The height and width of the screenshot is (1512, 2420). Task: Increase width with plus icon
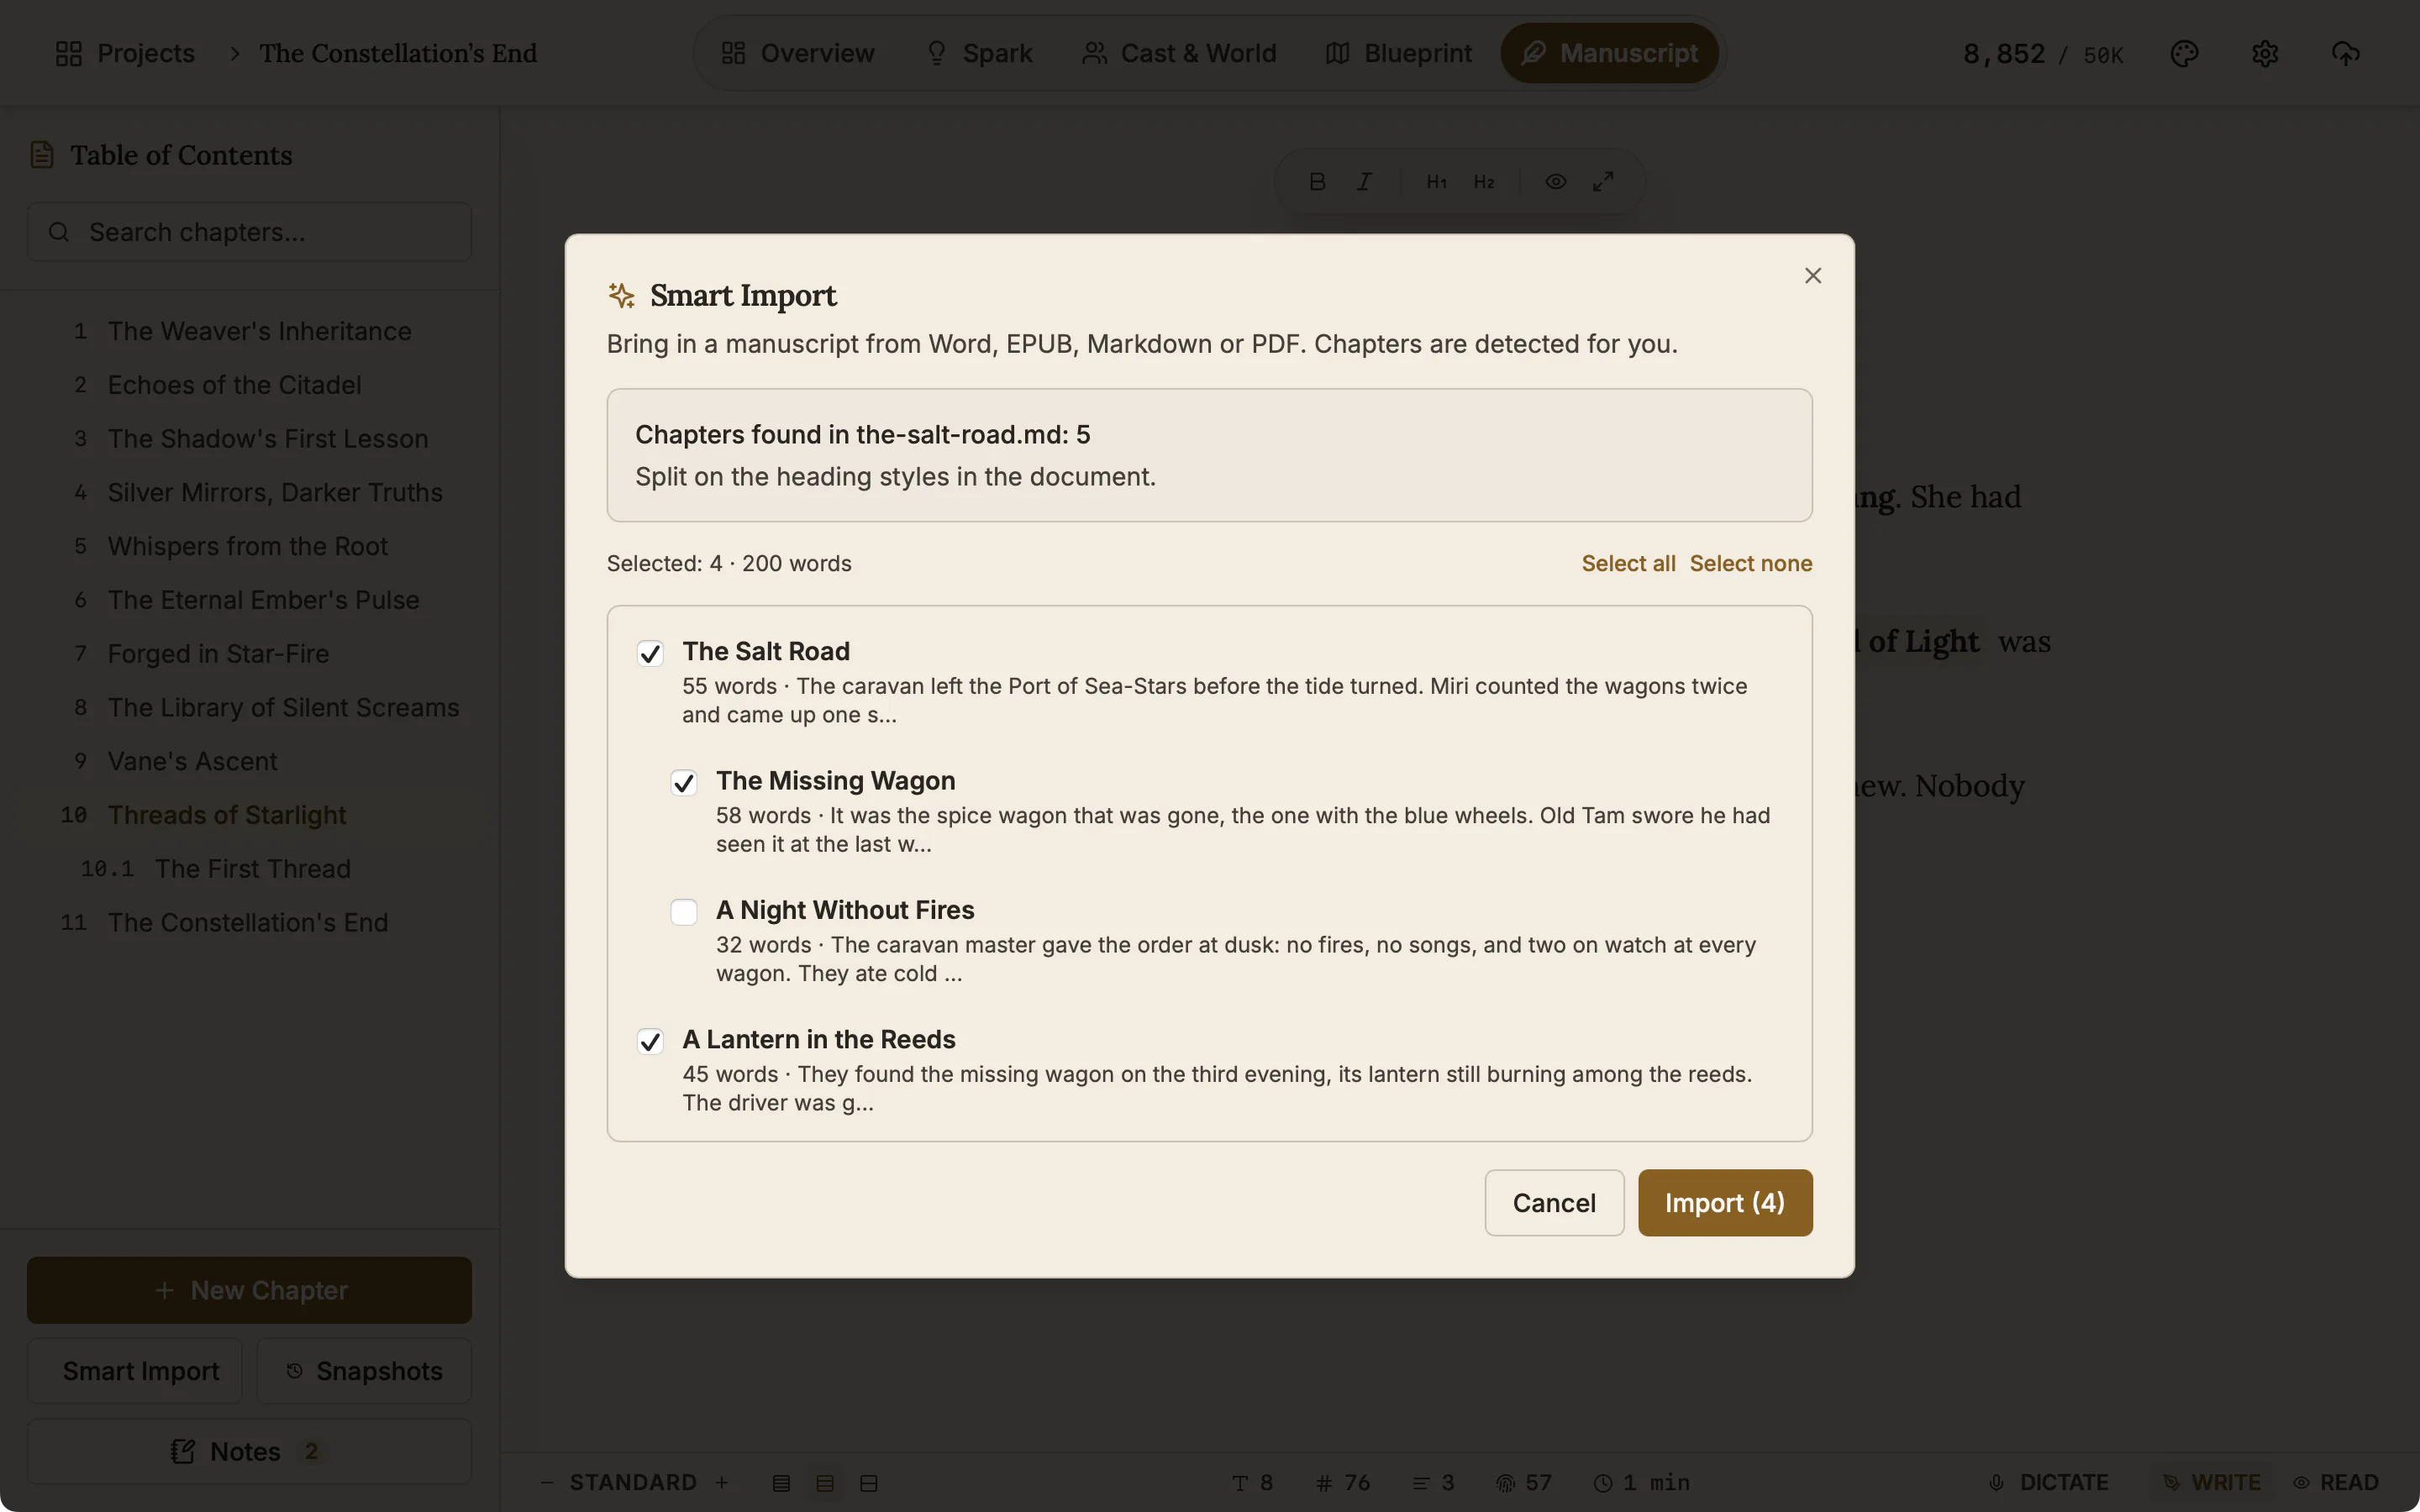point(722,1482)
